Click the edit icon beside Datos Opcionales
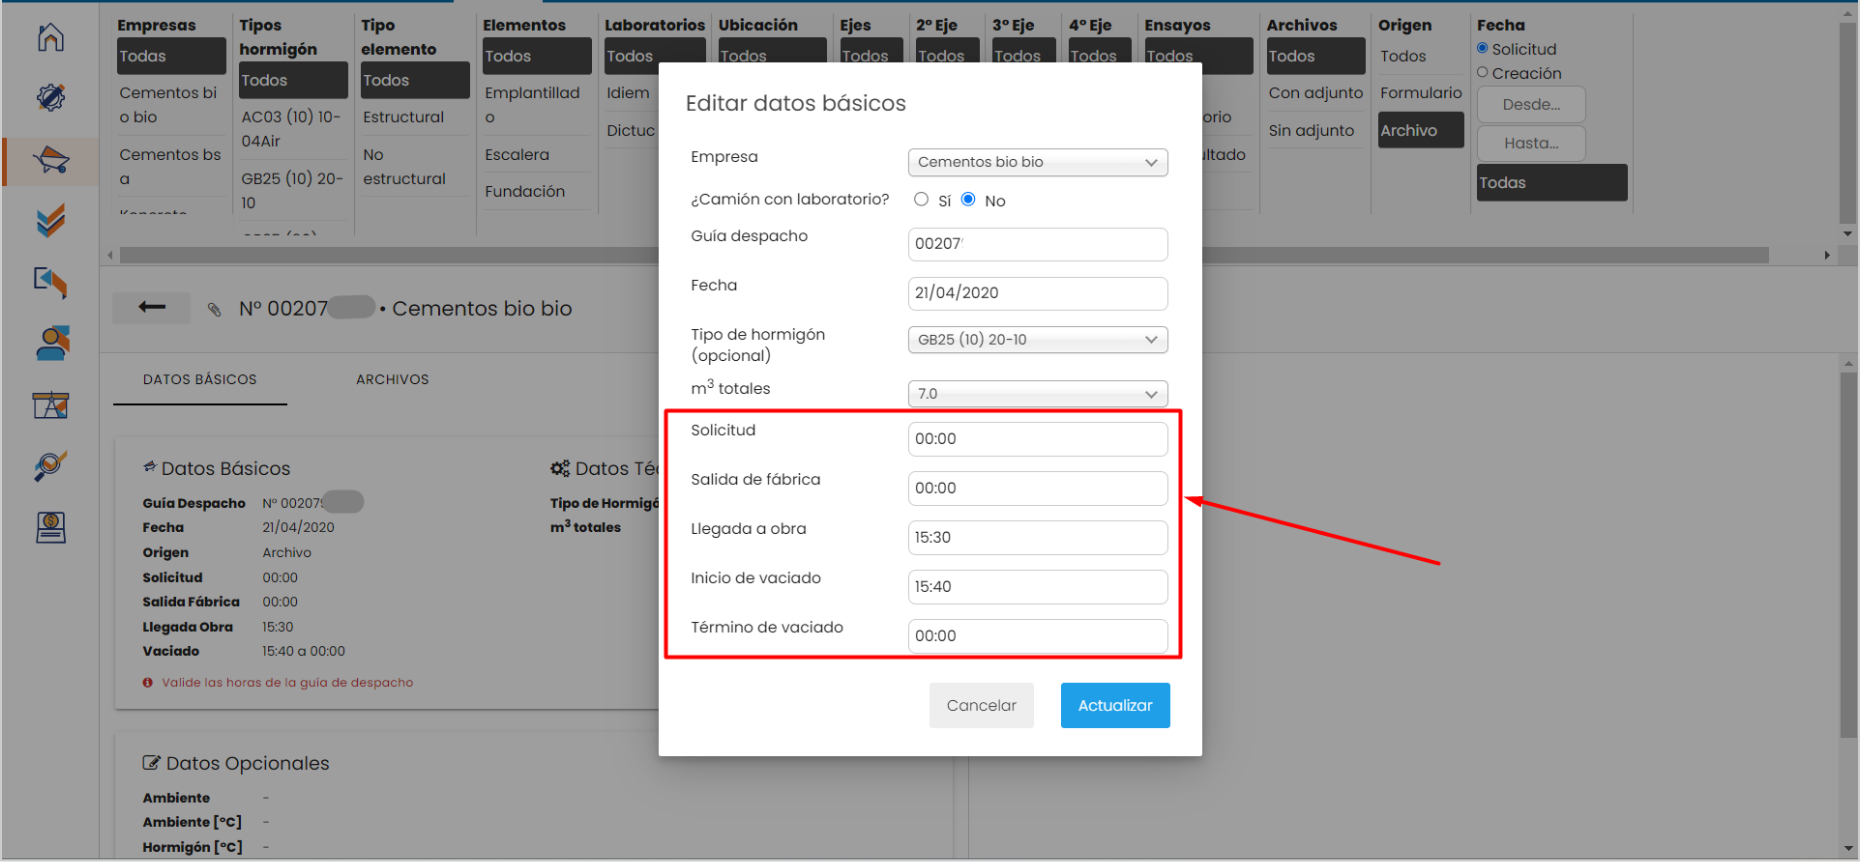 [151, 764]
